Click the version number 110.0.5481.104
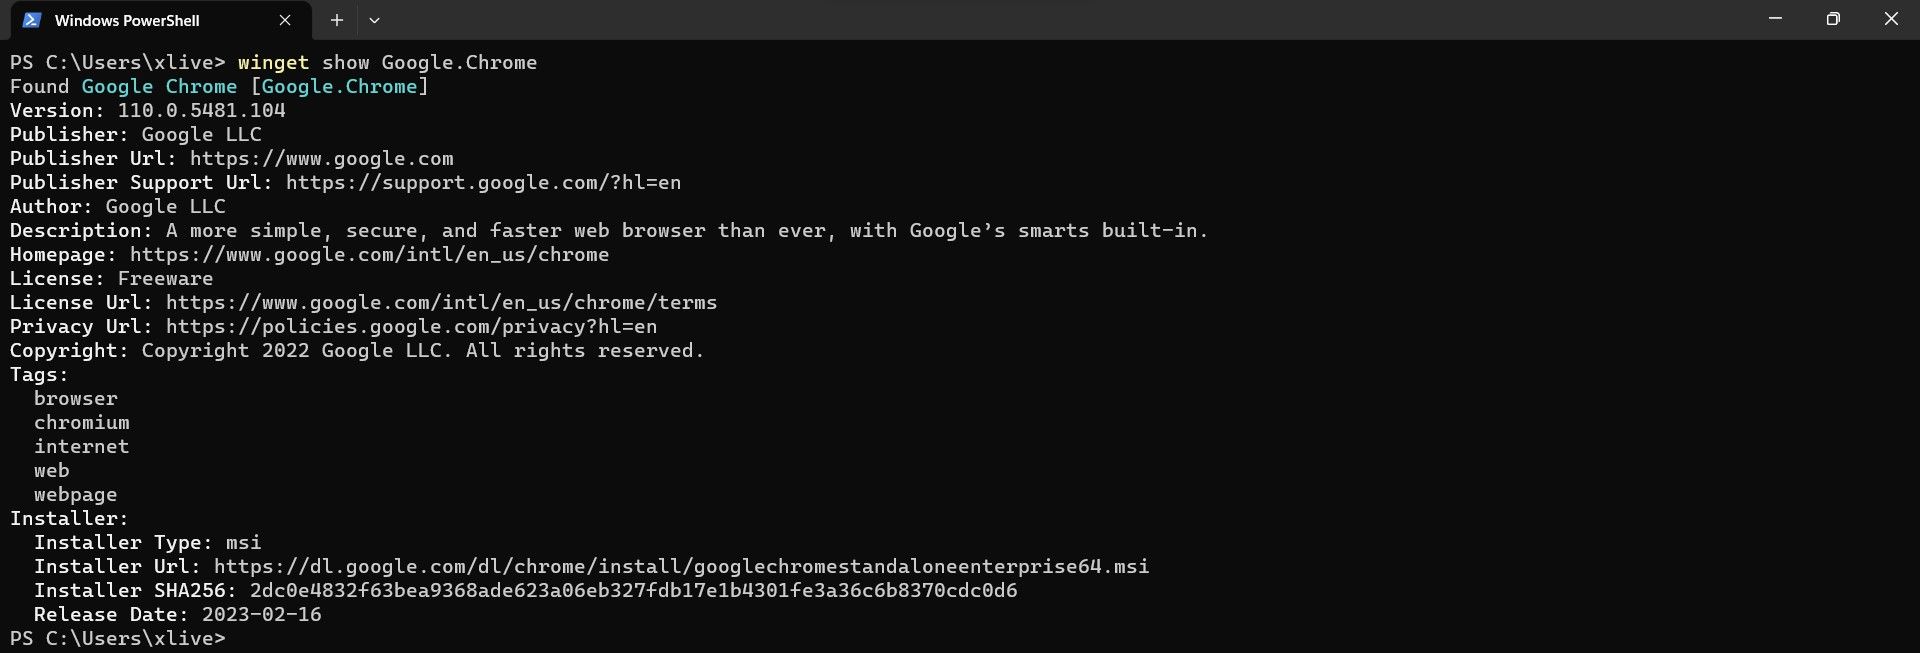 [201, 111]
